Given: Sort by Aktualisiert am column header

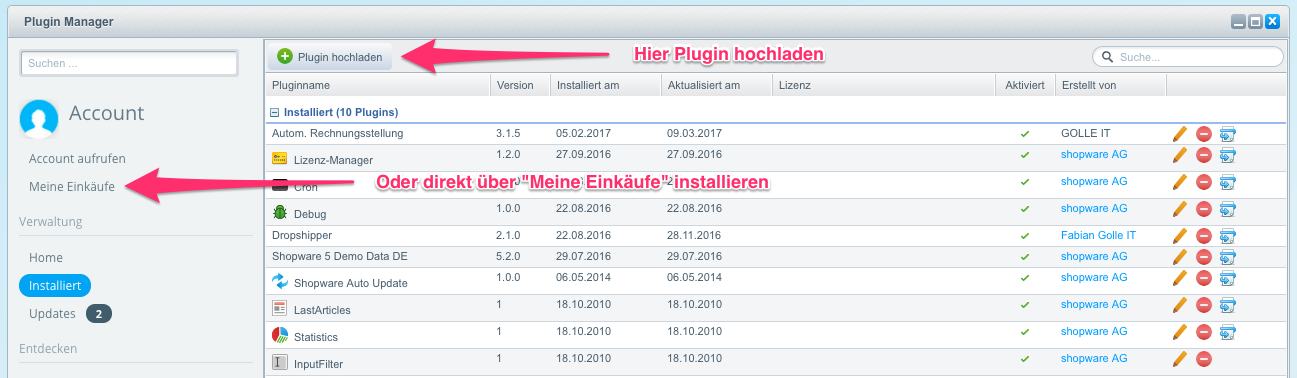Looking at the screenshot, I should tap(716, 85).
